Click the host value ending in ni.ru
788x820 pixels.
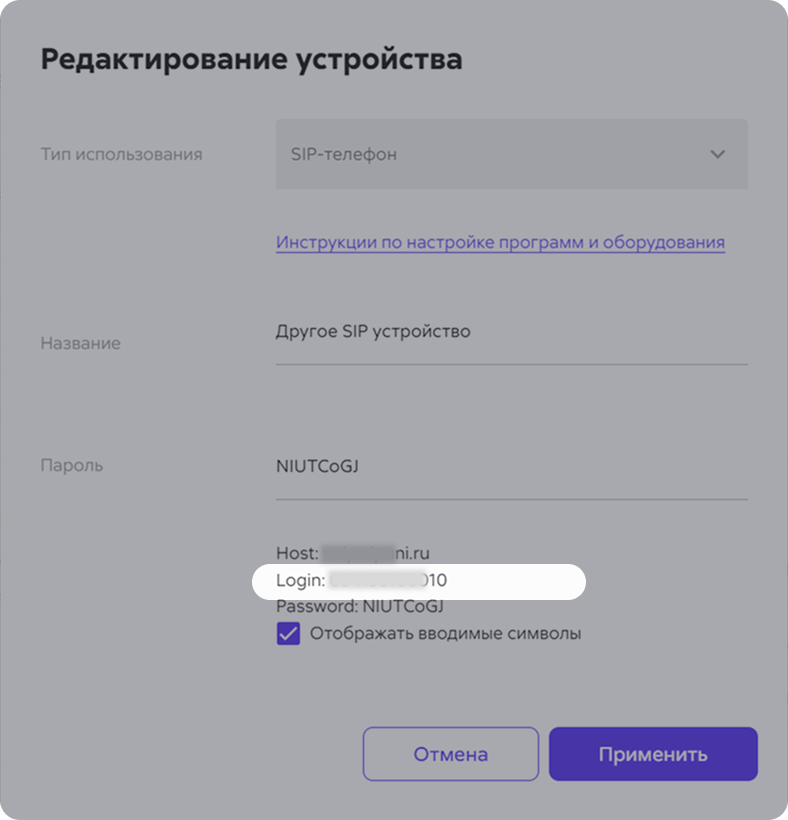(376, 552)
